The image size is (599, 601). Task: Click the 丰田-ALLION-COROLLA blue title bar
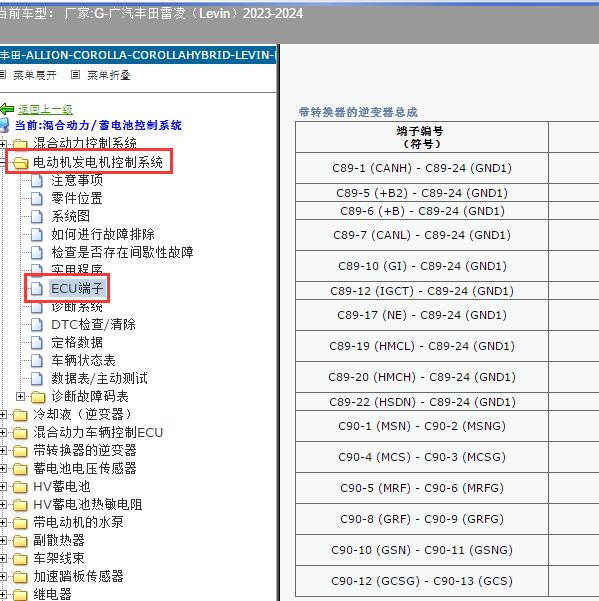tap(138, 55)
